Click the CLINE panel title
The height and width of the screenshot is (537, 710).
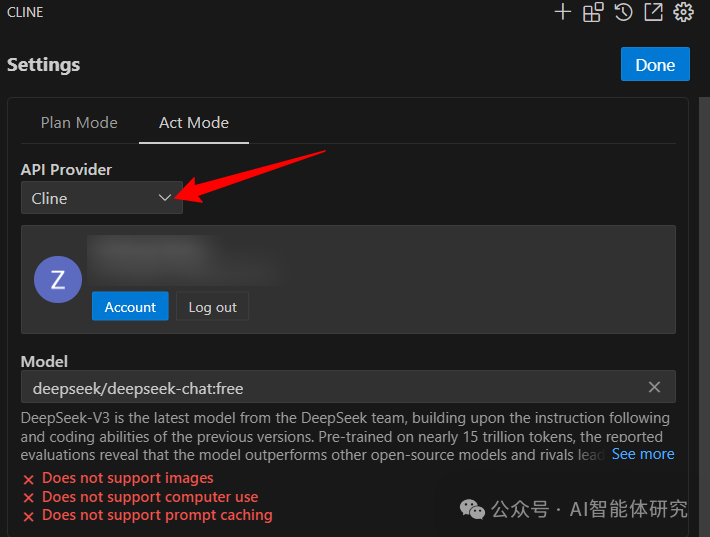pyautogui.click(x=25, y=12)
